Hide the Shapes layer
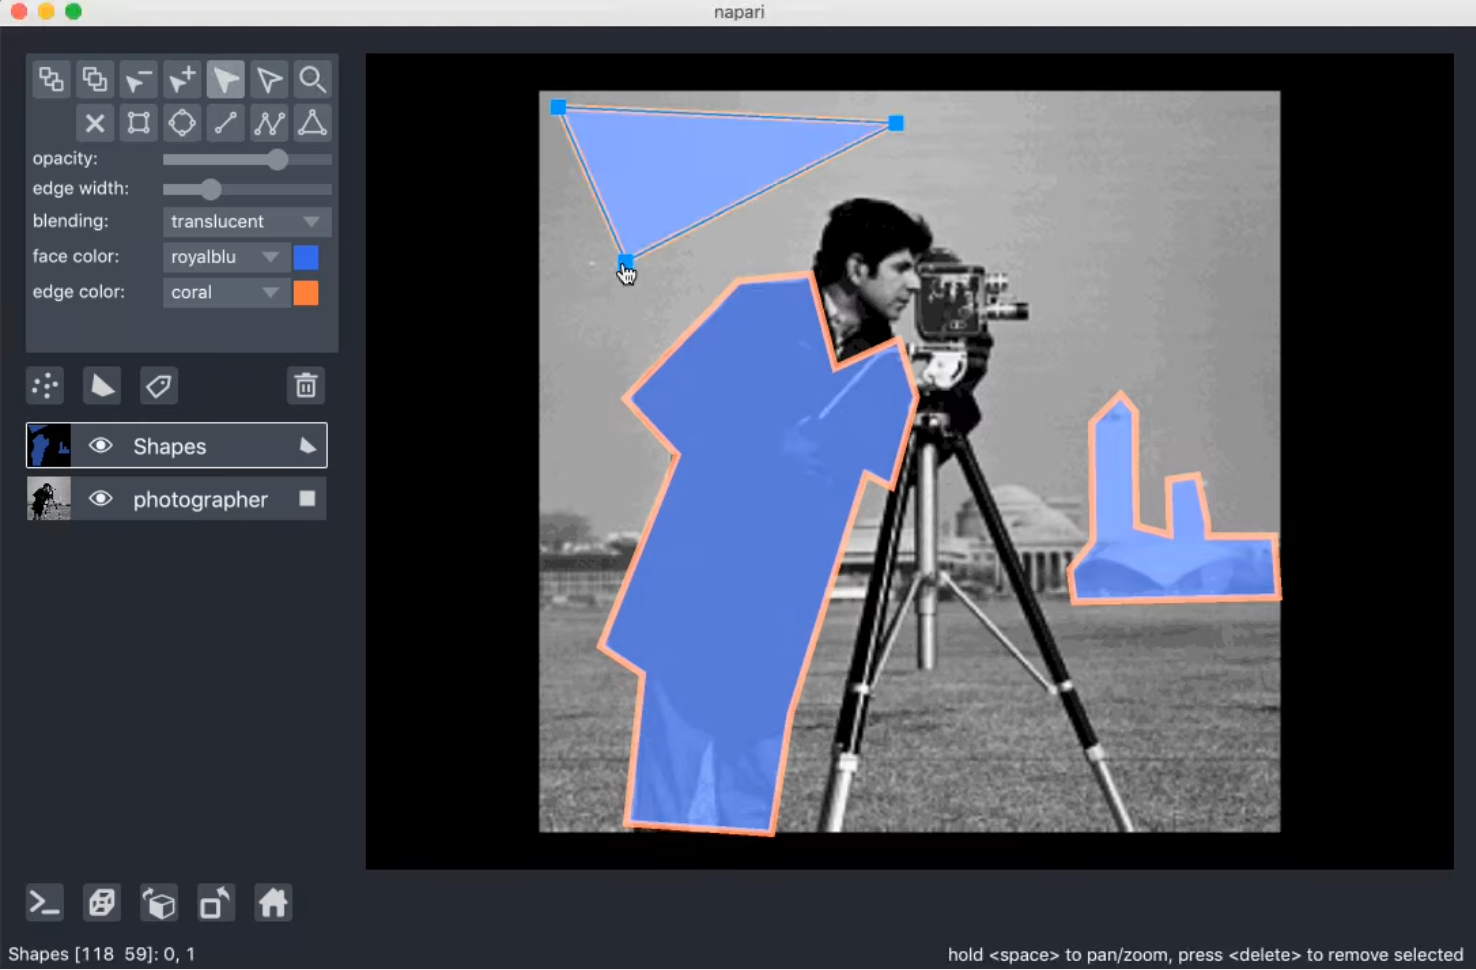 click(x=101, y=446)
